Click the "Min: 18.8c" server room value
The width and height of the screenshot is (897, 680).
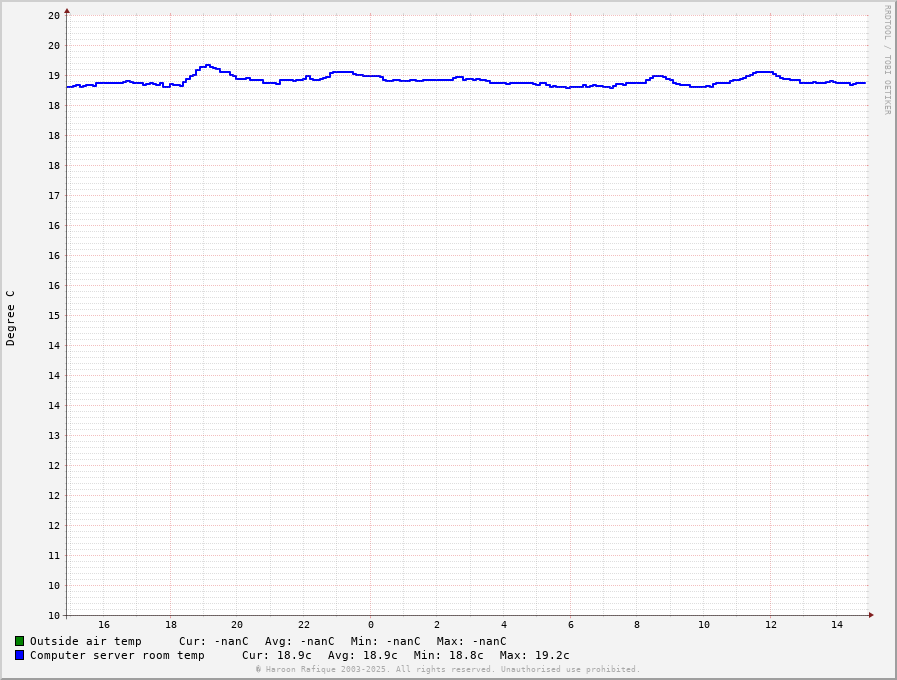coord(448,655)
